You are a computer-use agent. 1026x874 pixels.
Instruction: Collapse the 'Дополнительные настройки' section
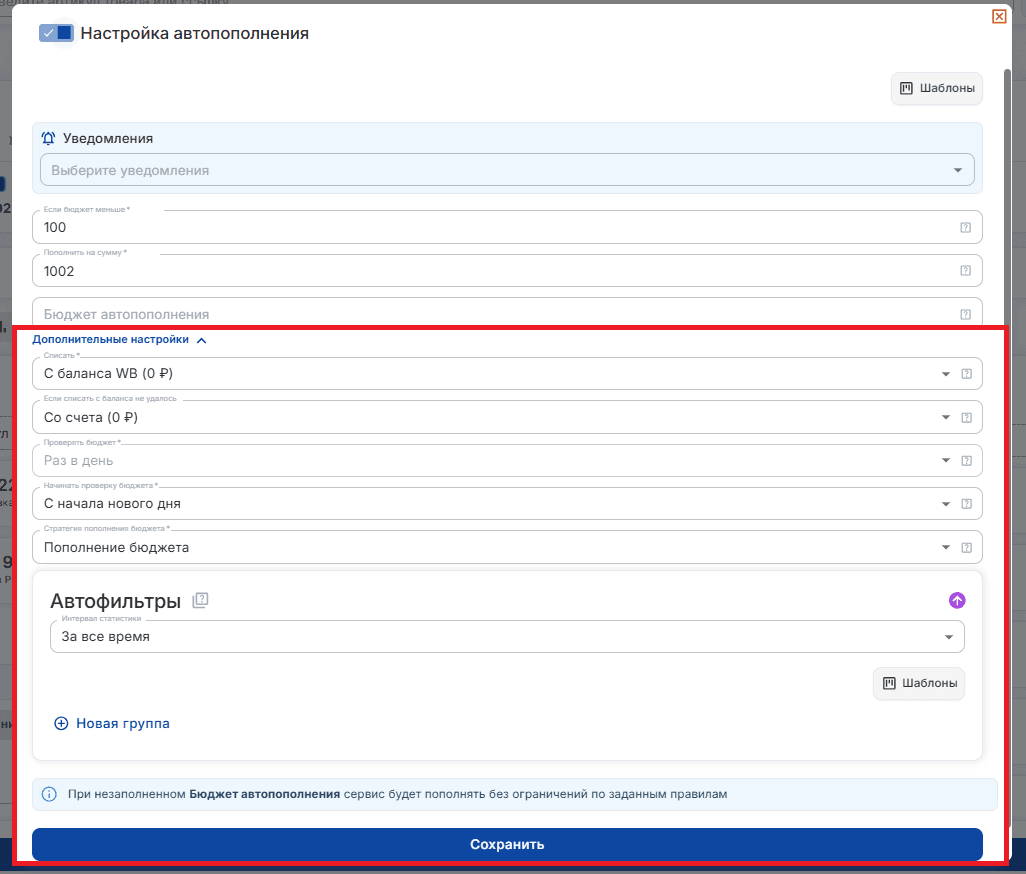pos(119,340)
